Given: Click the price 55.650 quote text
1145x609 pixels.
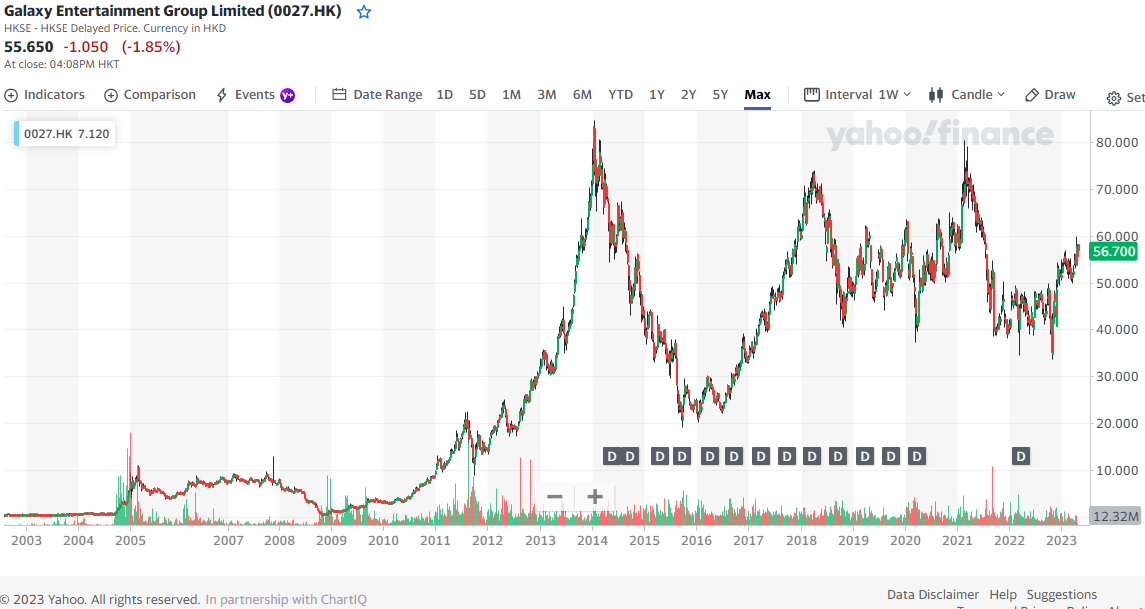Looking at the screenshot, I should tap(28, 47).
